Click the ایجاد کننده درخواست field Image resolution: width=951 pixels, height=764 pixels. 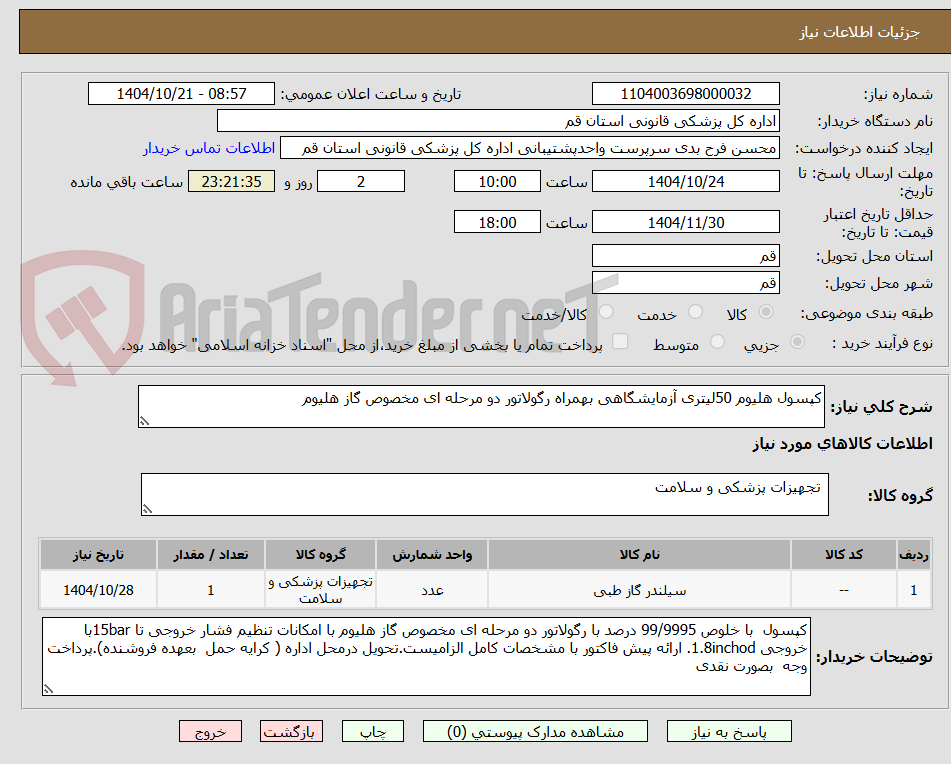[x=530, y=148]
